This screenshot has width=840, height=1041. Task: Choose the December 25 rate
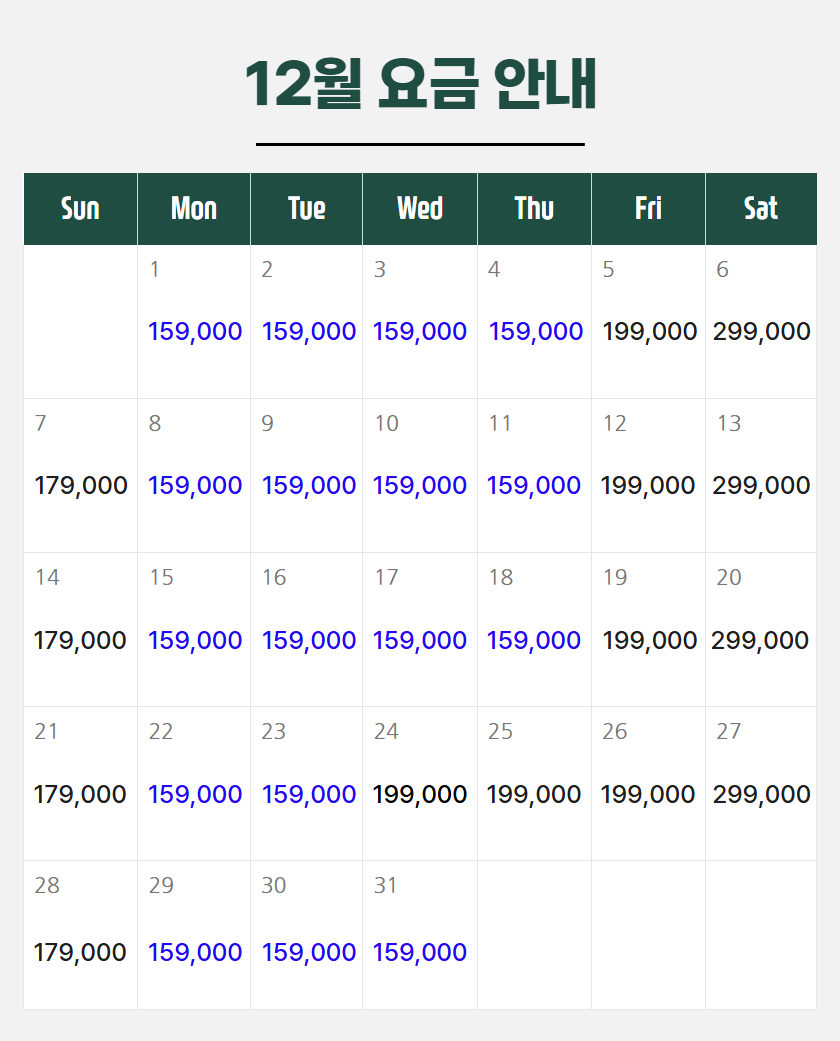click(534, 795)
